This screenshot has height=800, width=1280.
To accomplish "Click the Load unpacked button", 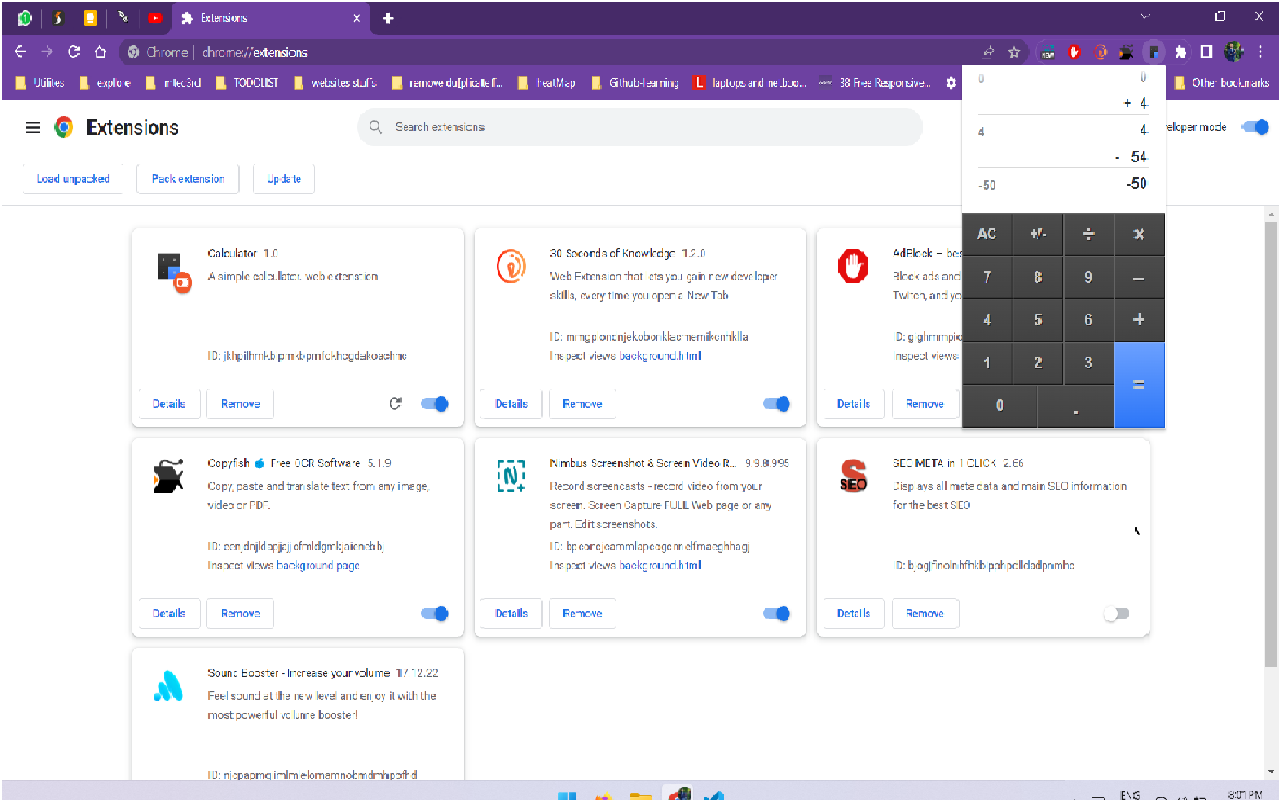I will 73,179.
